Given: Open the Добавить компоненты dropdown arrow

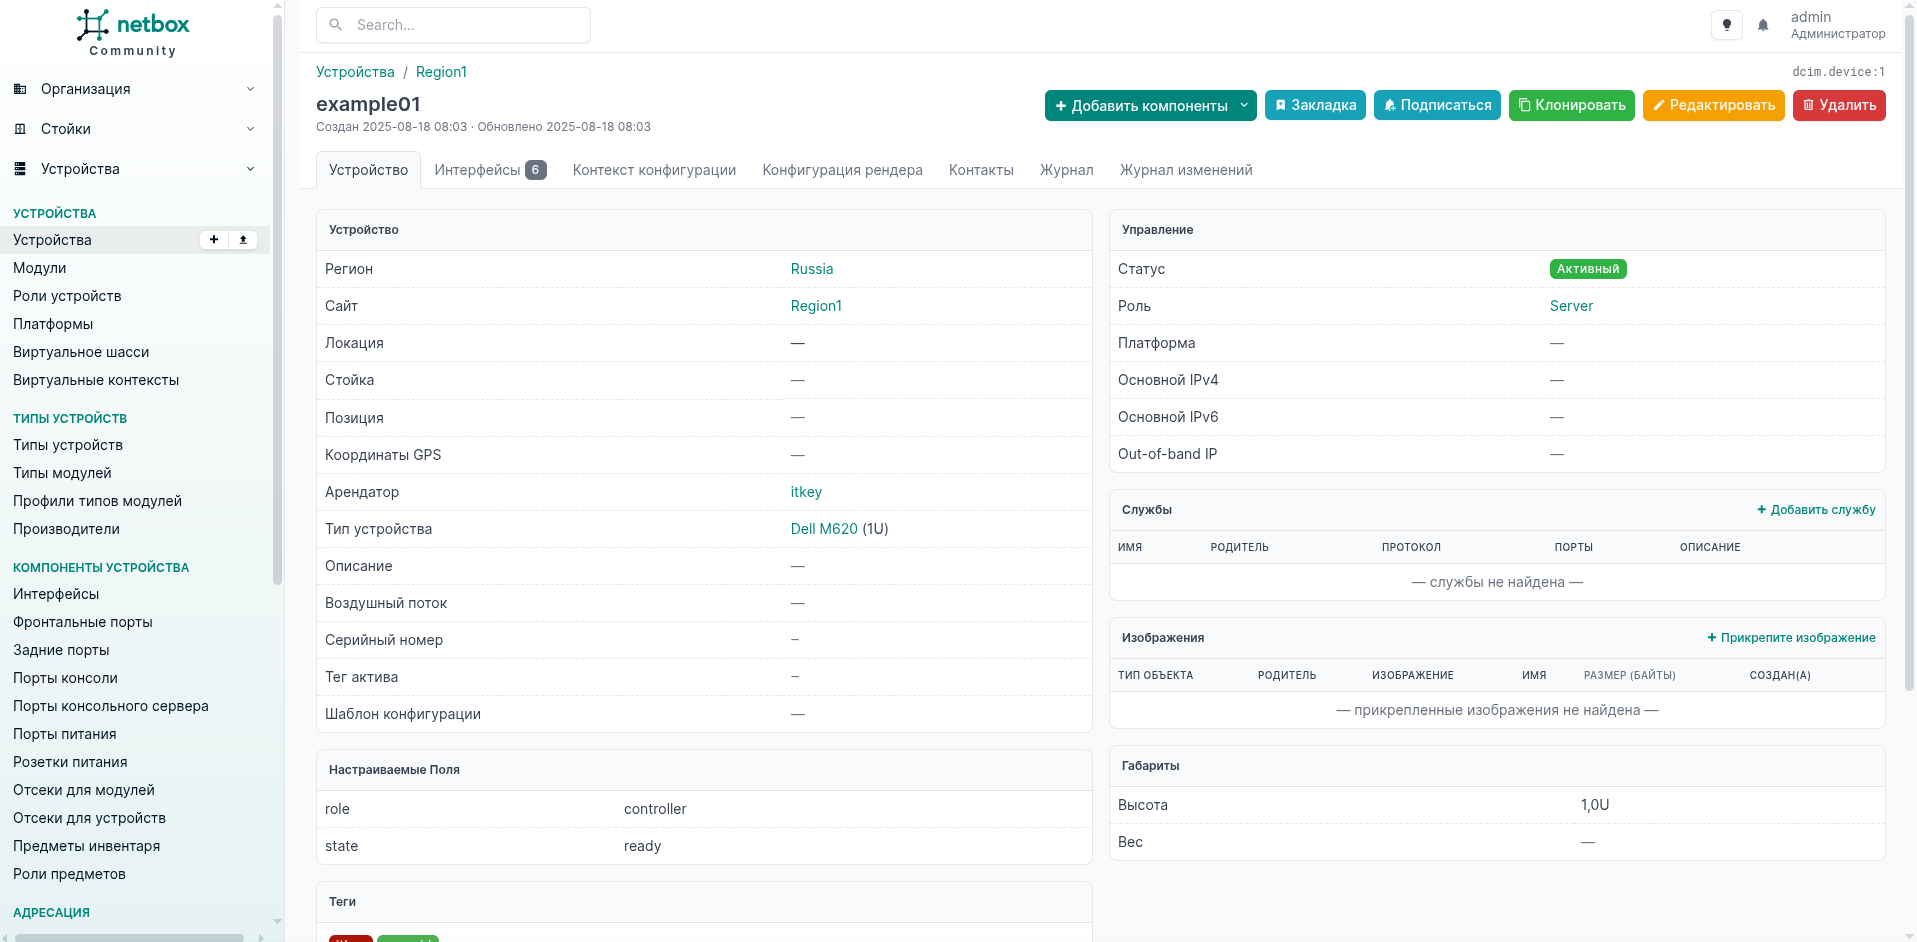Looking at the screenshot, I should pyautogui.click(x=1244, y=105).
